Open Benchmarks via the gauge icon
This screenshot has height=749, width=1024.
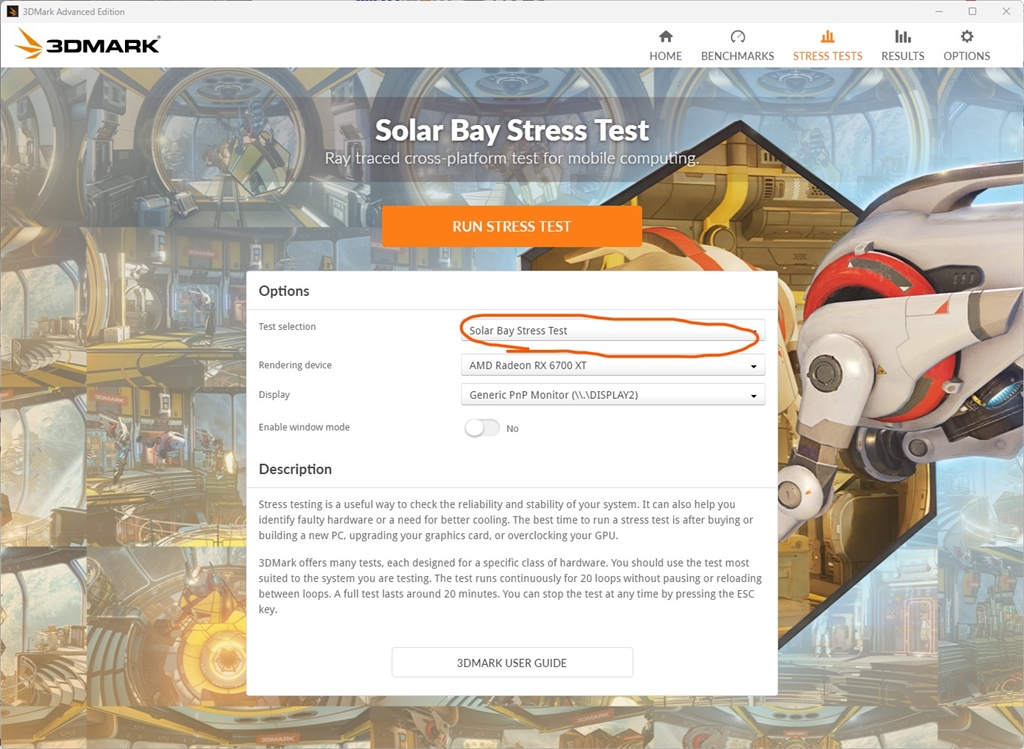(737, 37)
